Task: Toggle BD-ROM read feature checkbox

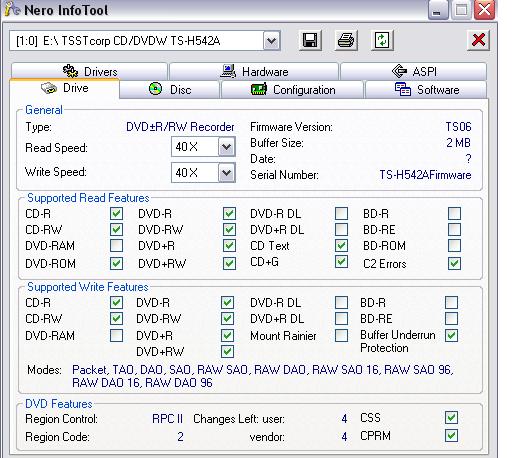Action: (455, 246)
